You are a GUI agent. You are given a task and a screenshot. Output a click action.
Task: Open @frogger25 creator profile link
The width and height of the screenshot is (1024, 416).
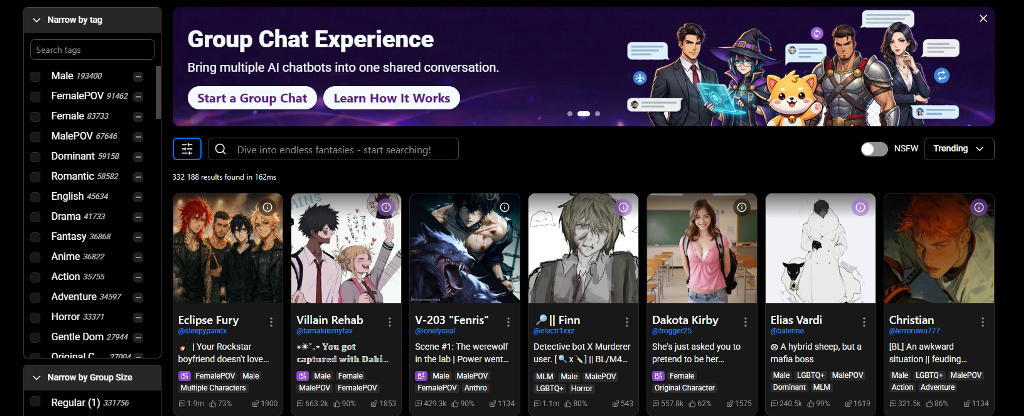click(672, 332)
